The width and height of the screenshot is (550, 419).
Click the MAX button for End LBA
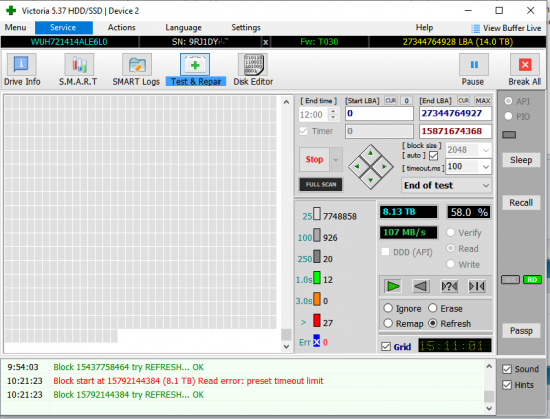tap(483, 101)
